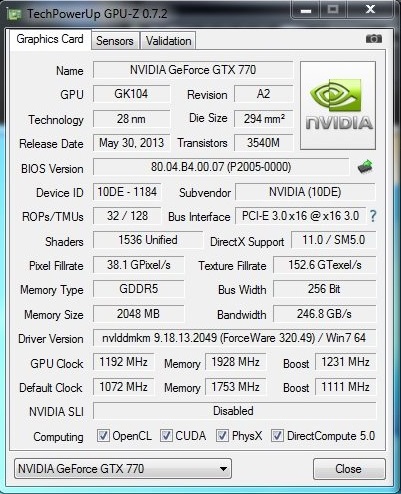Click the GPU field showing GK104
The height and width of the screenshot is (494, 401).
(131, 94)
